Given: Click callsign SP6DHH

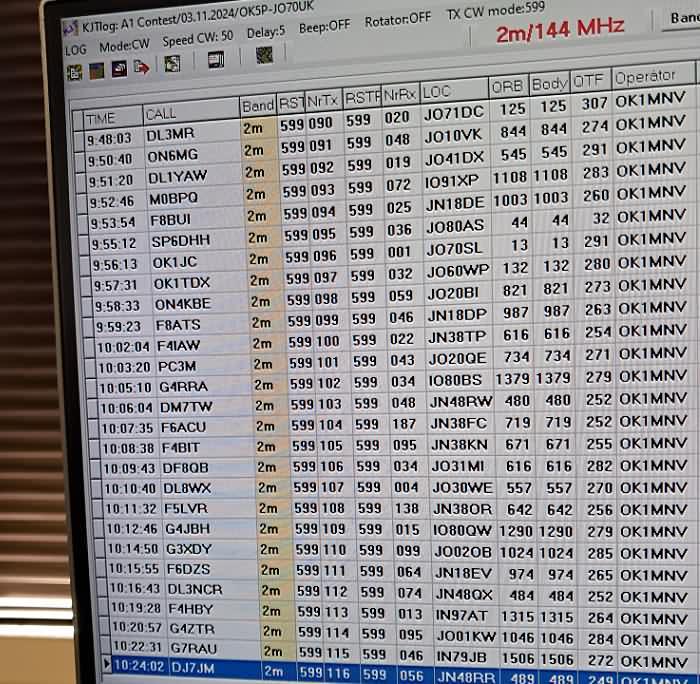Looking at the screenshot, I should click(x=181, y=241).
